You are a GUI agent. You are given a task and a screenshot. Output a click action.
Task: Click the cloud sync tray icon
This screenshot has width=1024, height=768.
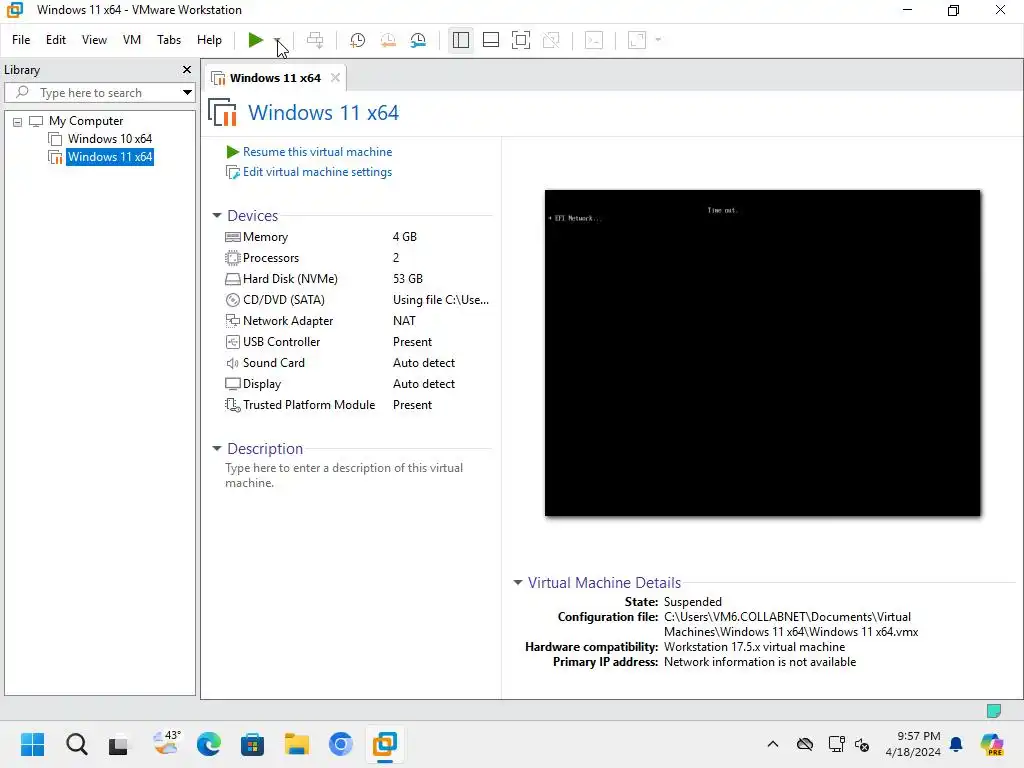click(805, 744)
